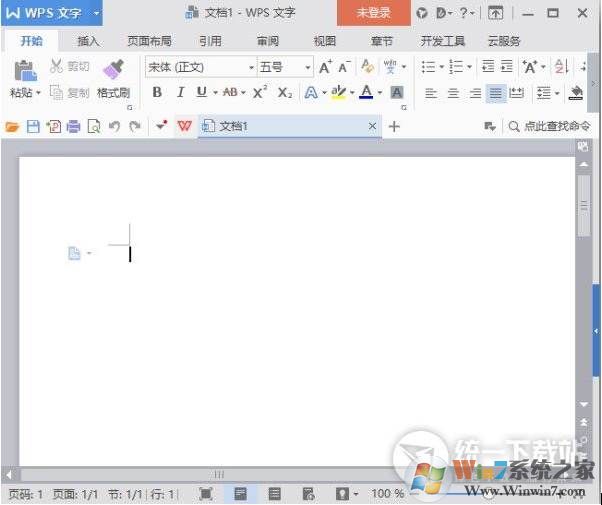This screenshot has height=505, width=602.
Task: Toggle the character shading button
Action: (397, 93)
